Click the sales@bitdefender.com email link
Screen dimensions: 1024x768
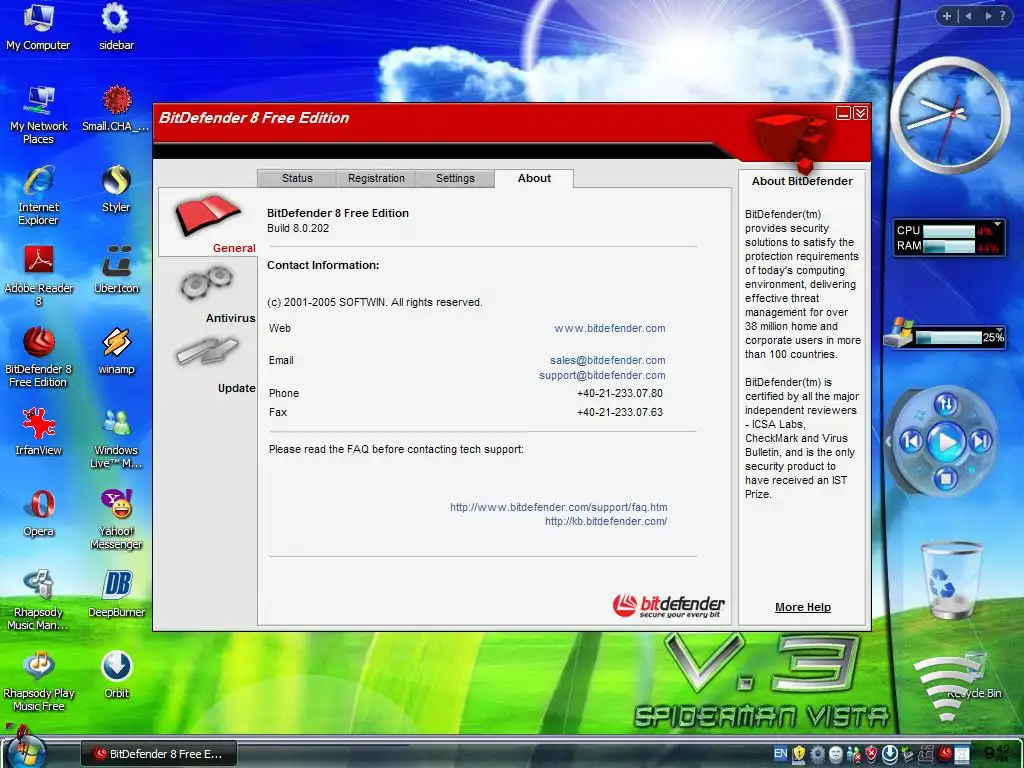(607, 360)
